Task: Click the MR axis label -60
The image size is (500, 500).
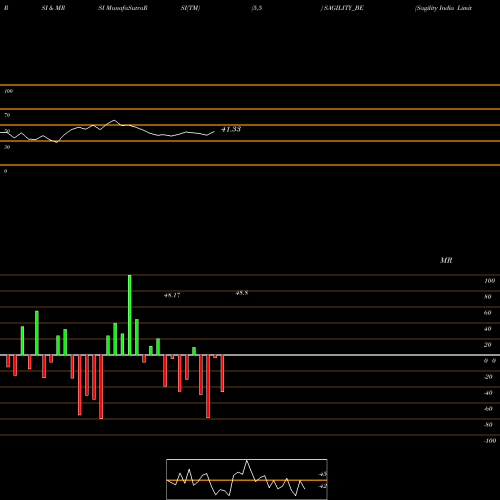Action: pyautogui.click(x=488, y=409)
